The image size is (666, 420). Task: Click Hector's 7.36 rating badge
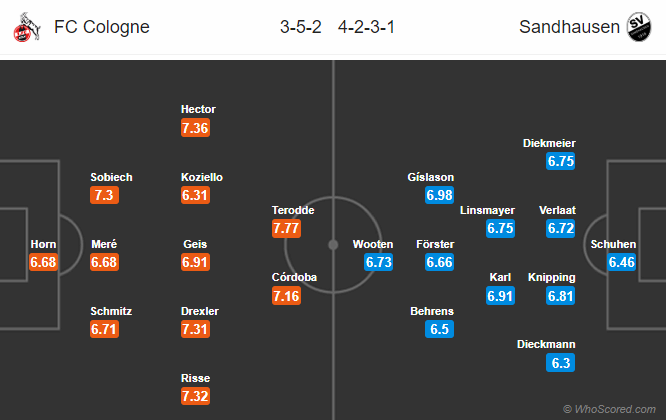tap(195, 128)
